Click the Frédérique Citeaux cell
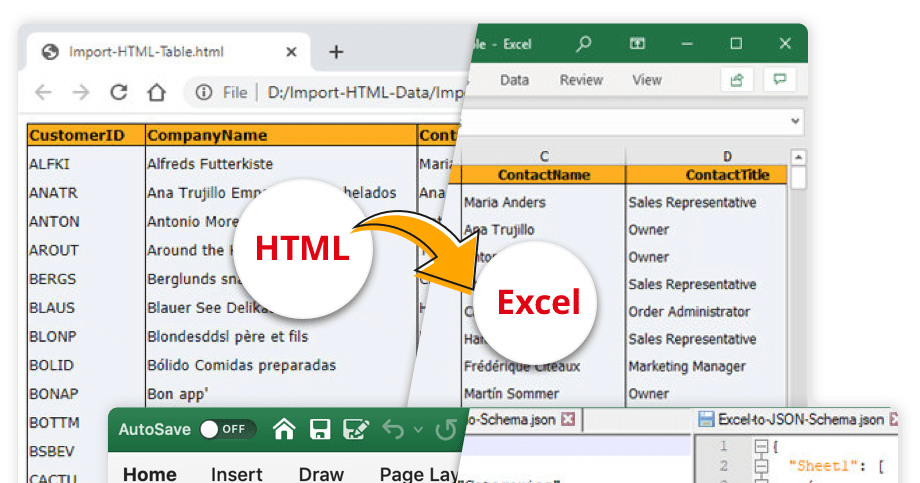 coord(522,367)
